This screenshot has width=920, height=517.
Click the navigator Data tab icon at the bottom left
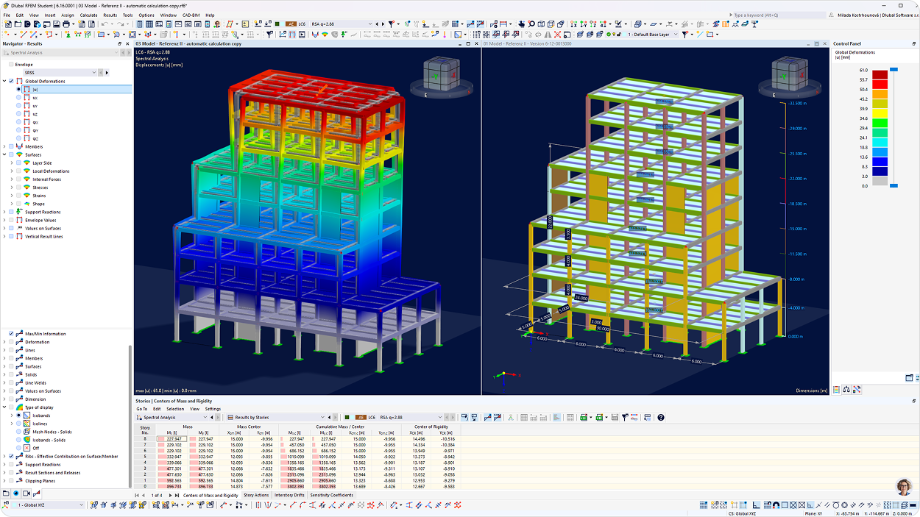[x=6, y=494]
